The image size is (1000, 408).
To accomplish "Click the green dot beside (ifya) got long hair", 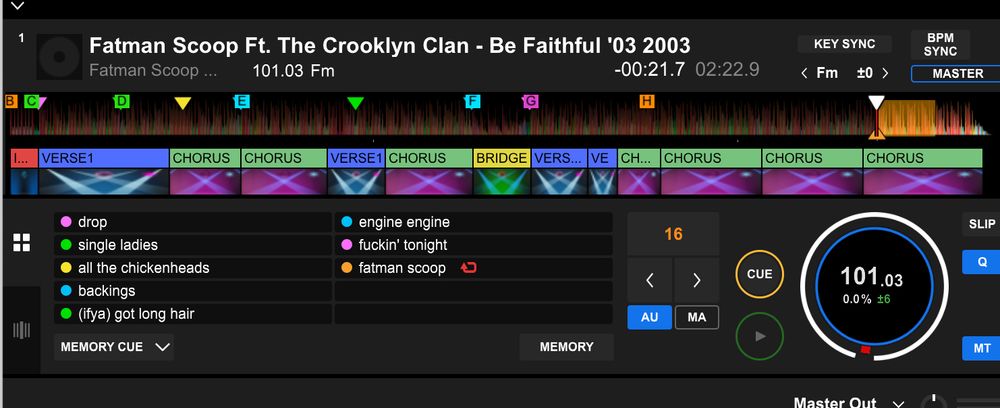I will coord(66,314).
